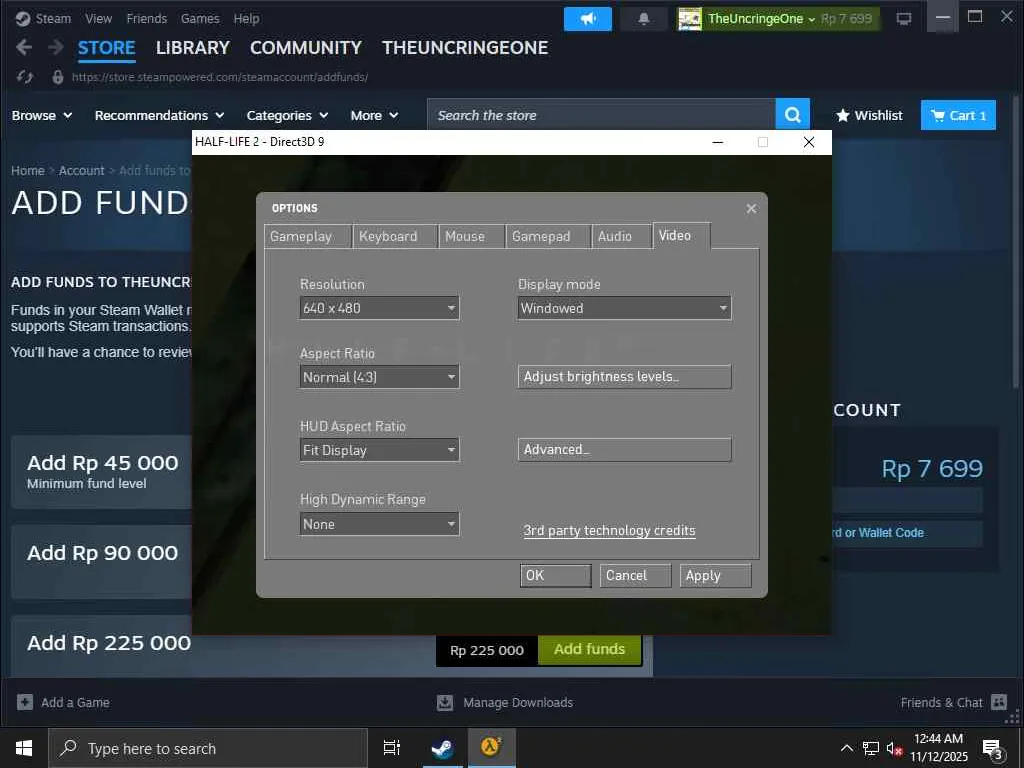Reload the Steam store page

pyautogui.click(x=25, y=77)
